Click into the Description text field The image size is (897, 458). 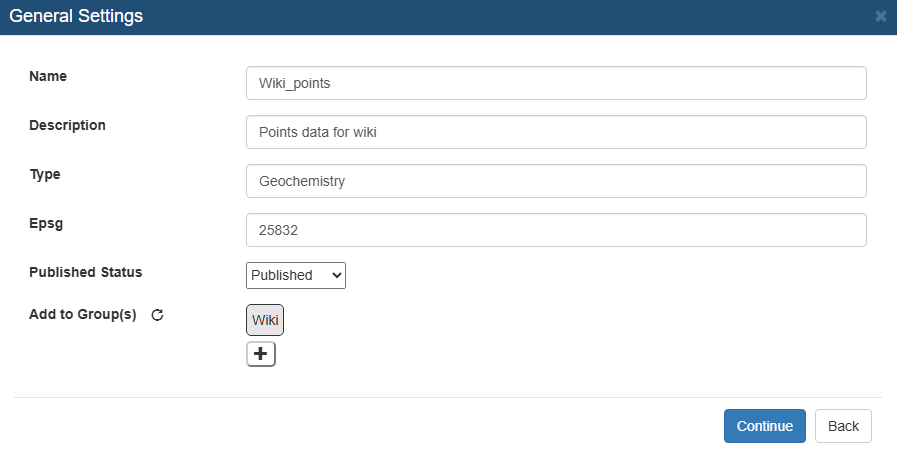(x=556, y=132)
